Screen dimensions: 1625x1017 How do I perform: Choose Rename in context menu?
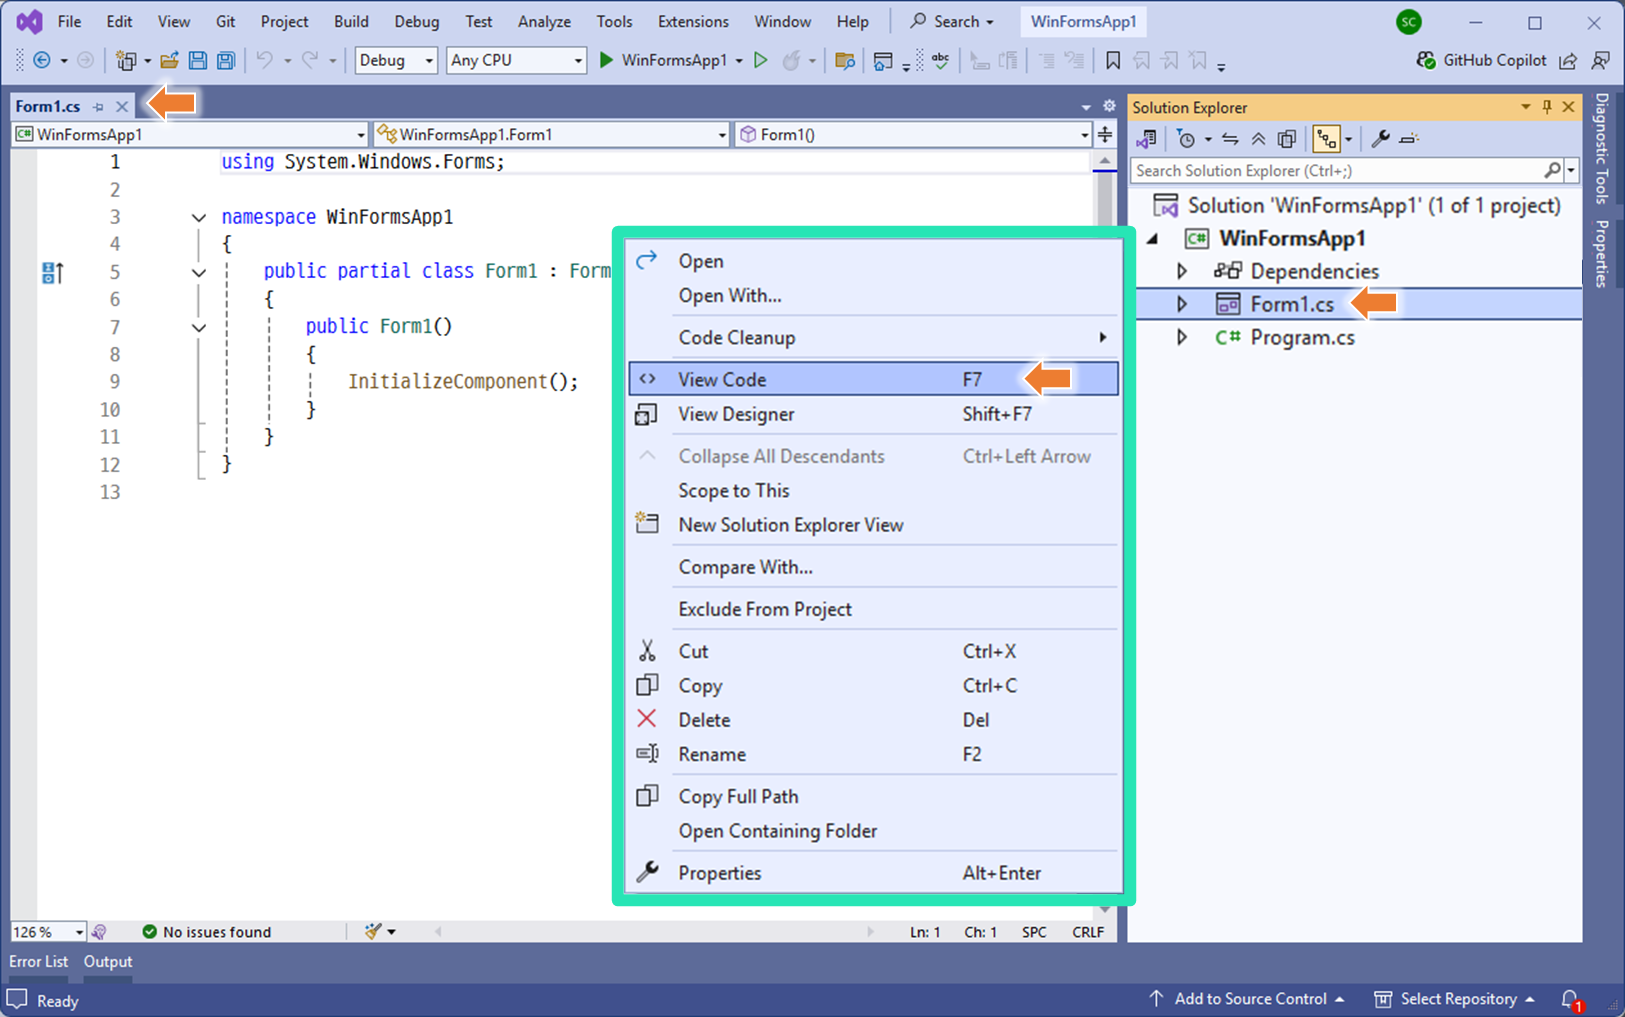pyautogui.click(x=873, y=754)
